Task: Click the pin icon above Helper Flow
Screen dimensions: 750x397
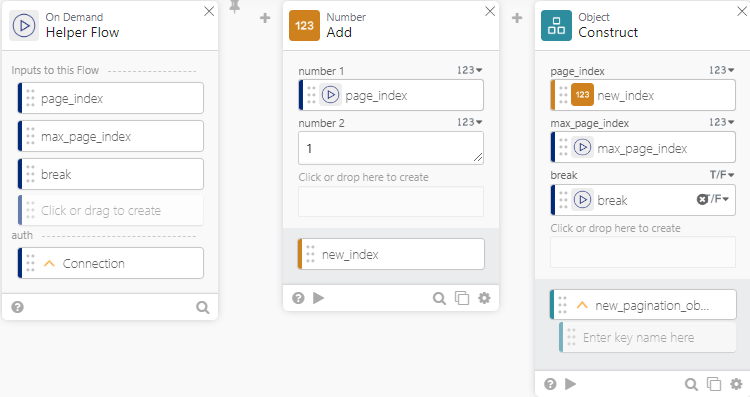Action: pyautogui.click(x=234, y=7)
